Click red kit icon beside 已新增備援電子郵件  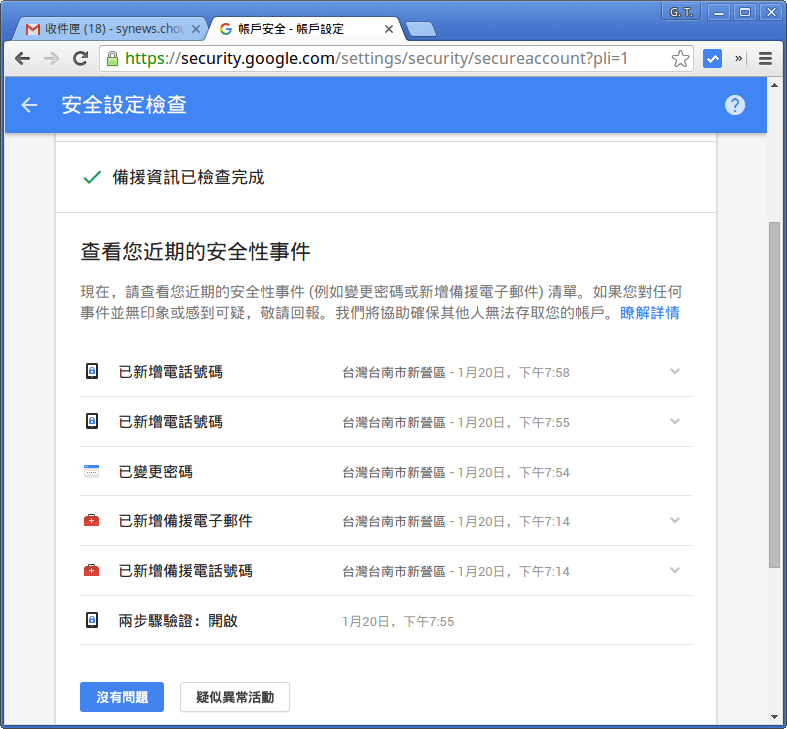(91, 521)
